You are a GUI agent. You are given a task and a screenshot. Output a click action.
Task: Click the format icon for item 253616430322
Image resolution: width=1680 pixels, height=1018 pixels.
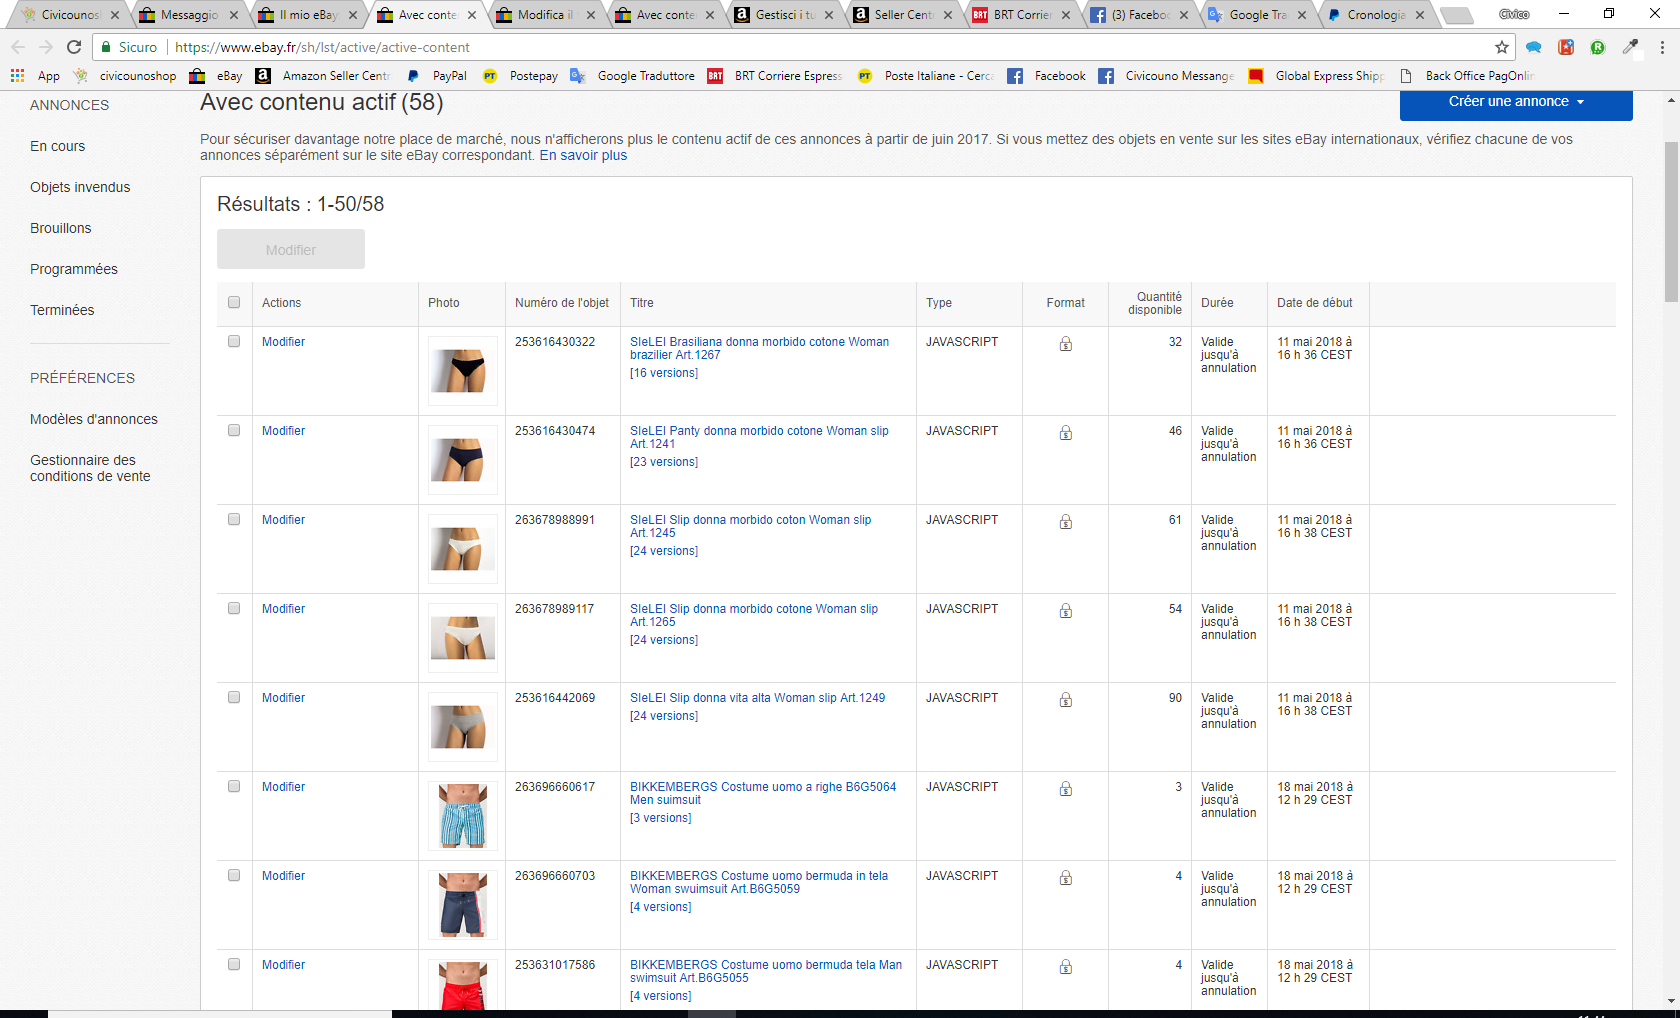(1066, 344)
